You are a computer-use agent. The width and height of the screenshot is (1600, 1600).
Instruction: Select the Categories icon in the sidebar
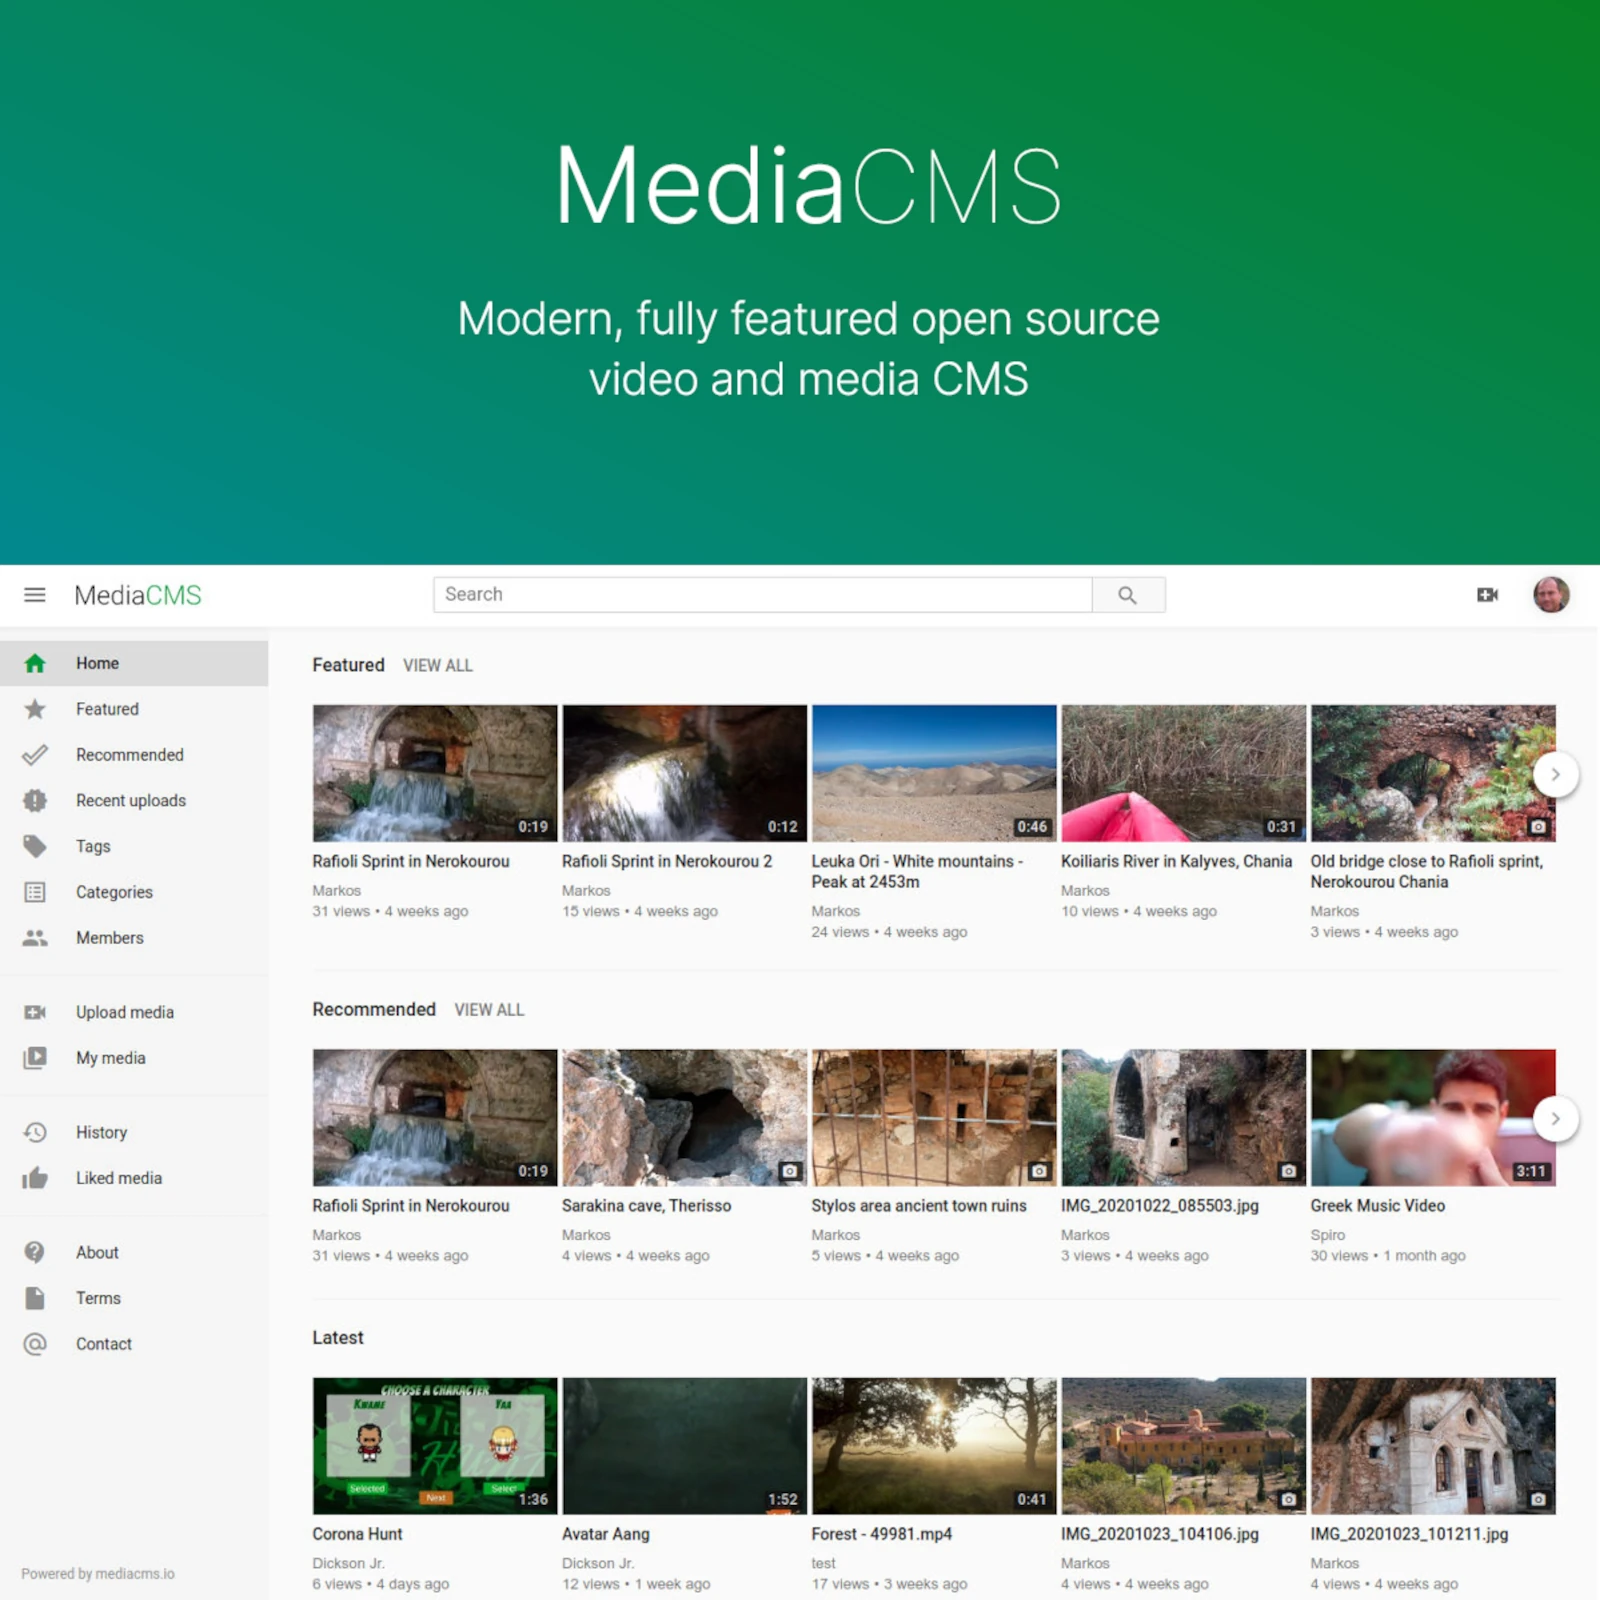click(x=35, y=892)
